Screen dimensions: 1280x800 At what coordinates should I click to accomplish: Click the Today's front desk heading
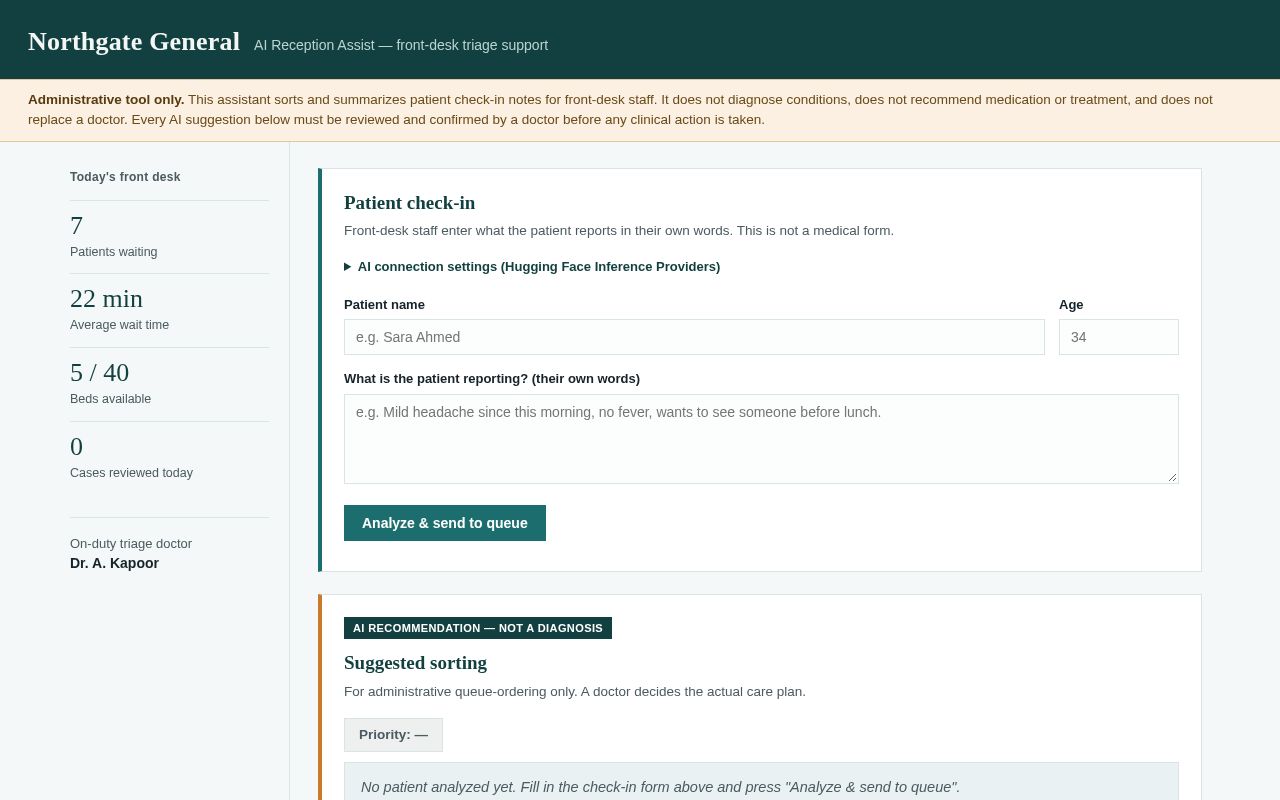(x=125, y=177)
